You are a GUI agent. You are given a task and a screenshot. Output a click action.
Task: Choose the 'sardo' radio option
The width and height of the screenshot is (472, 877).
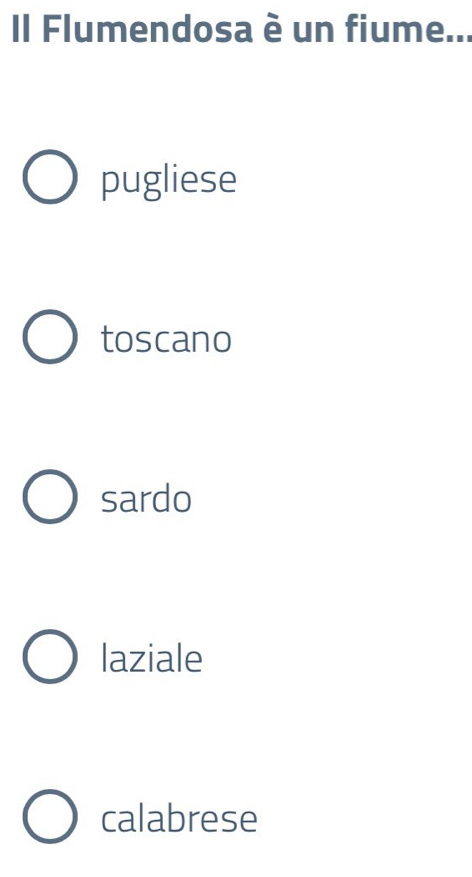pos(50,497)
